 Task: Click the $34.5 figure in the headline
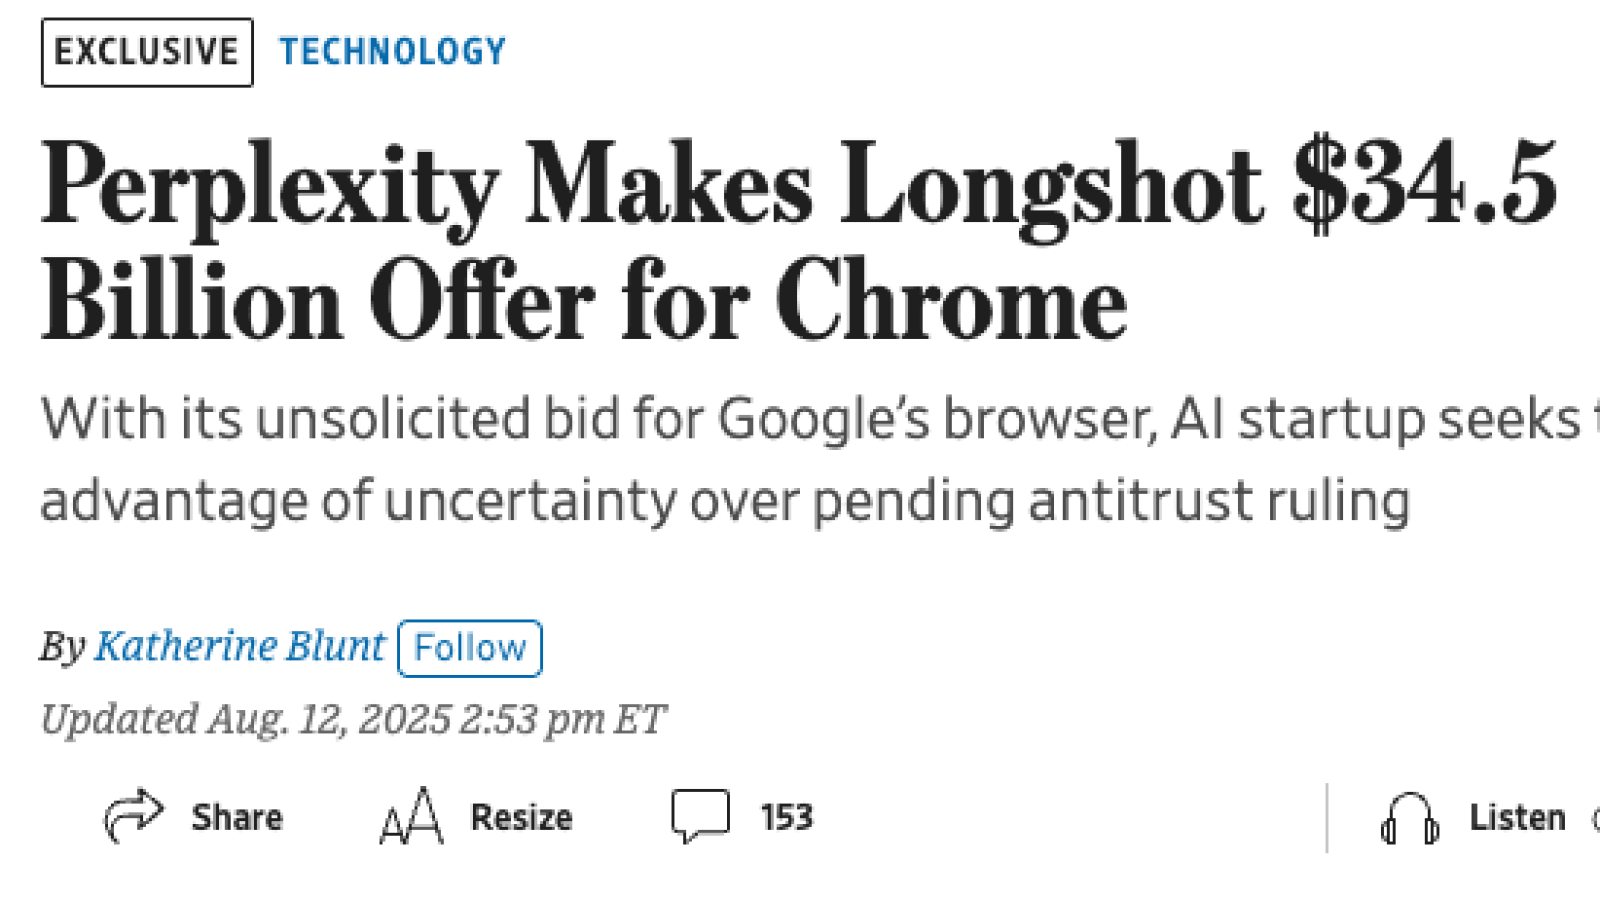(1424, 182)
